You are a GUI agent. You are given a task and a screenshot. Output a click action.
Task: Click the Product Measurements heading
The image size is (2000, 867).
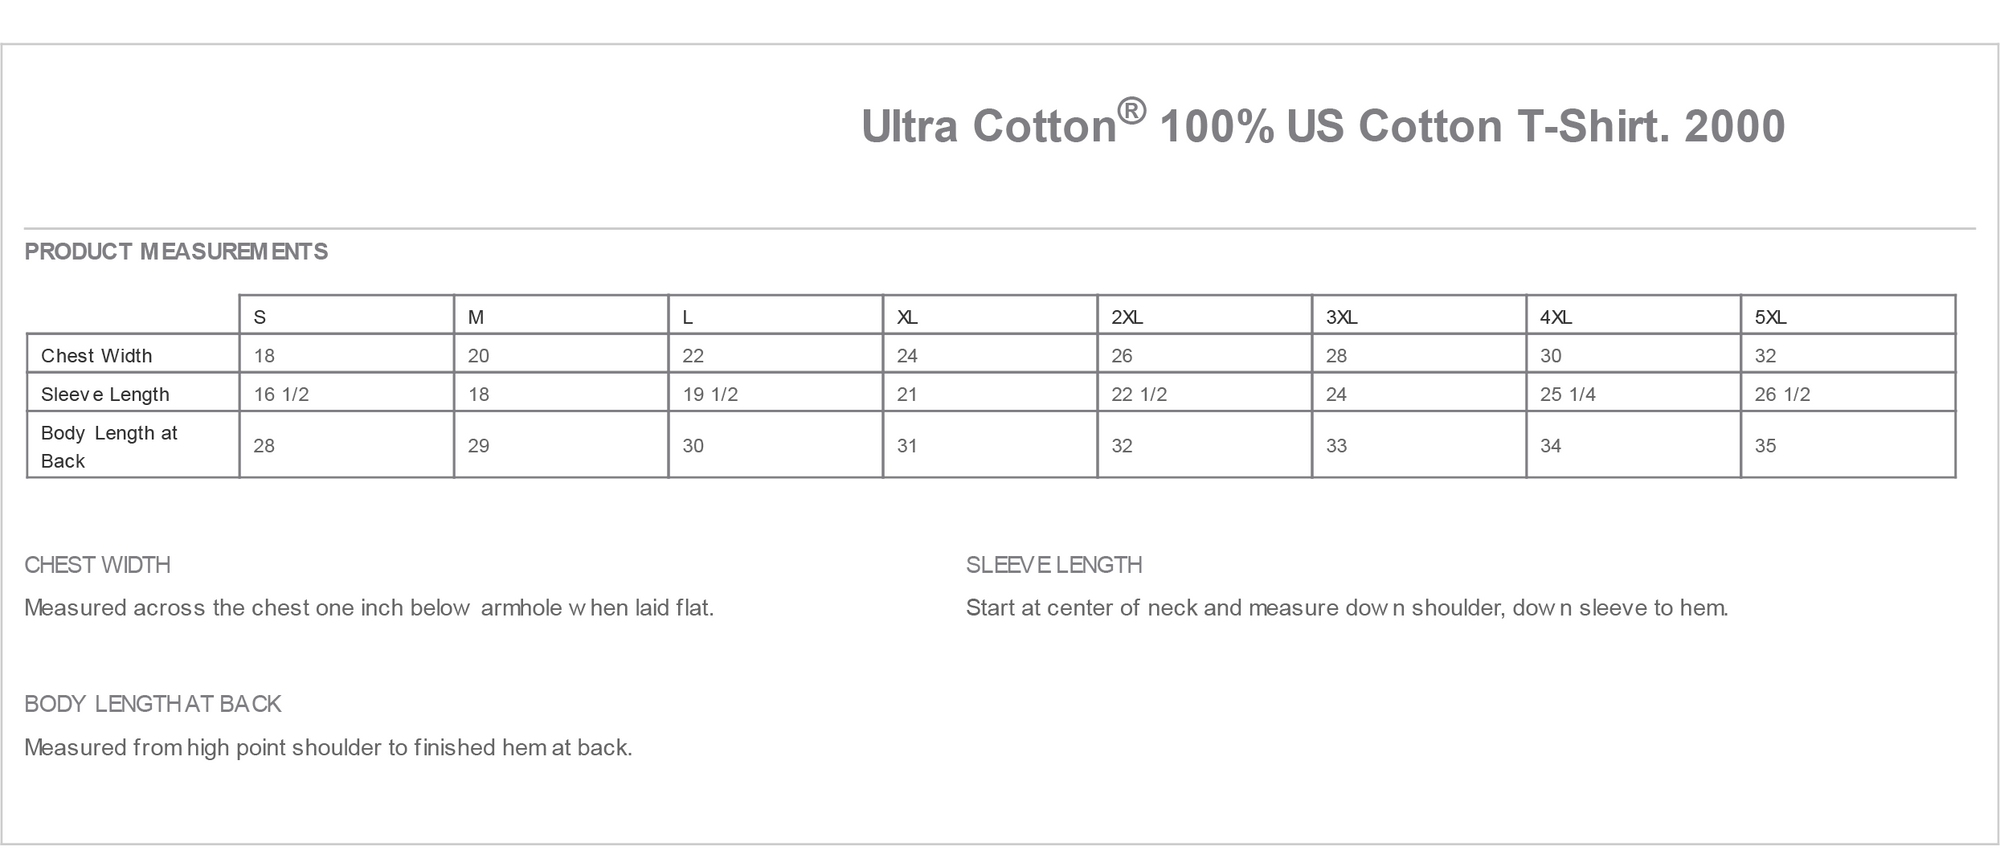(x=176, y=252)
